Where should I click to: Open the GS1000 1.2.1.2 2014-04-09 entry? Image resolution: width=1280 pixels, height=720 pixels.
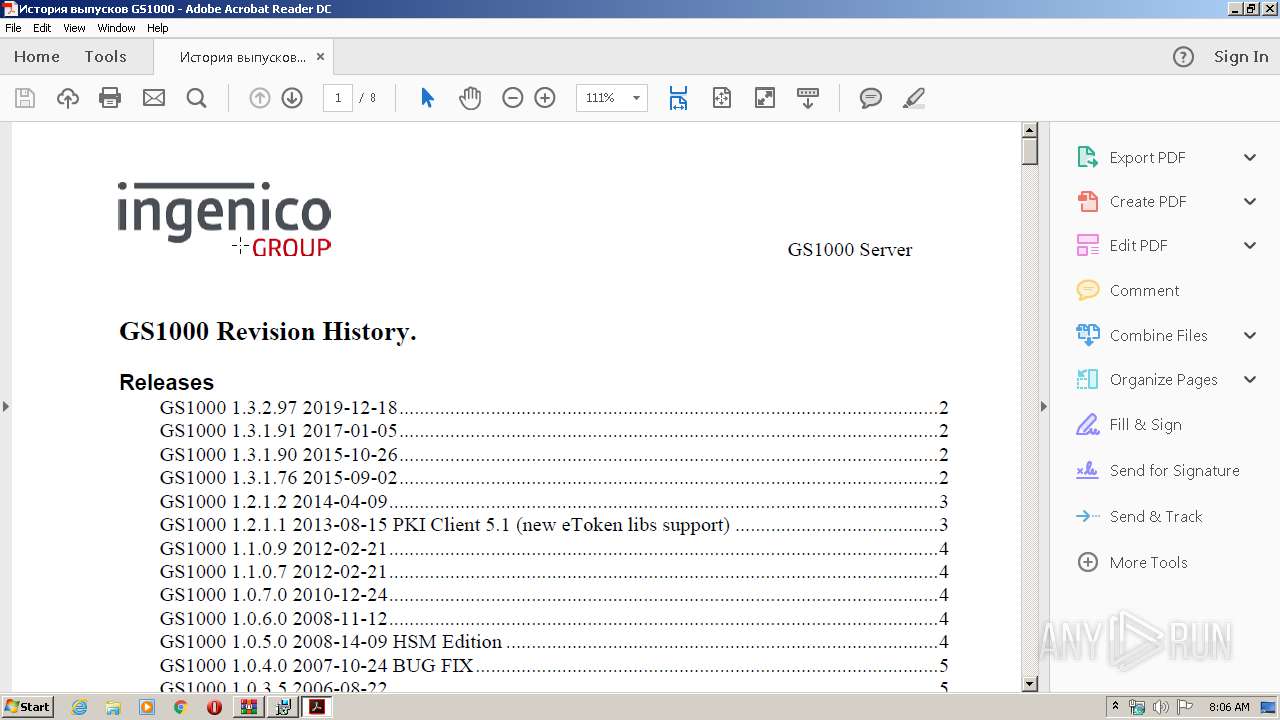pyautogui.click(x=553, y=501)
